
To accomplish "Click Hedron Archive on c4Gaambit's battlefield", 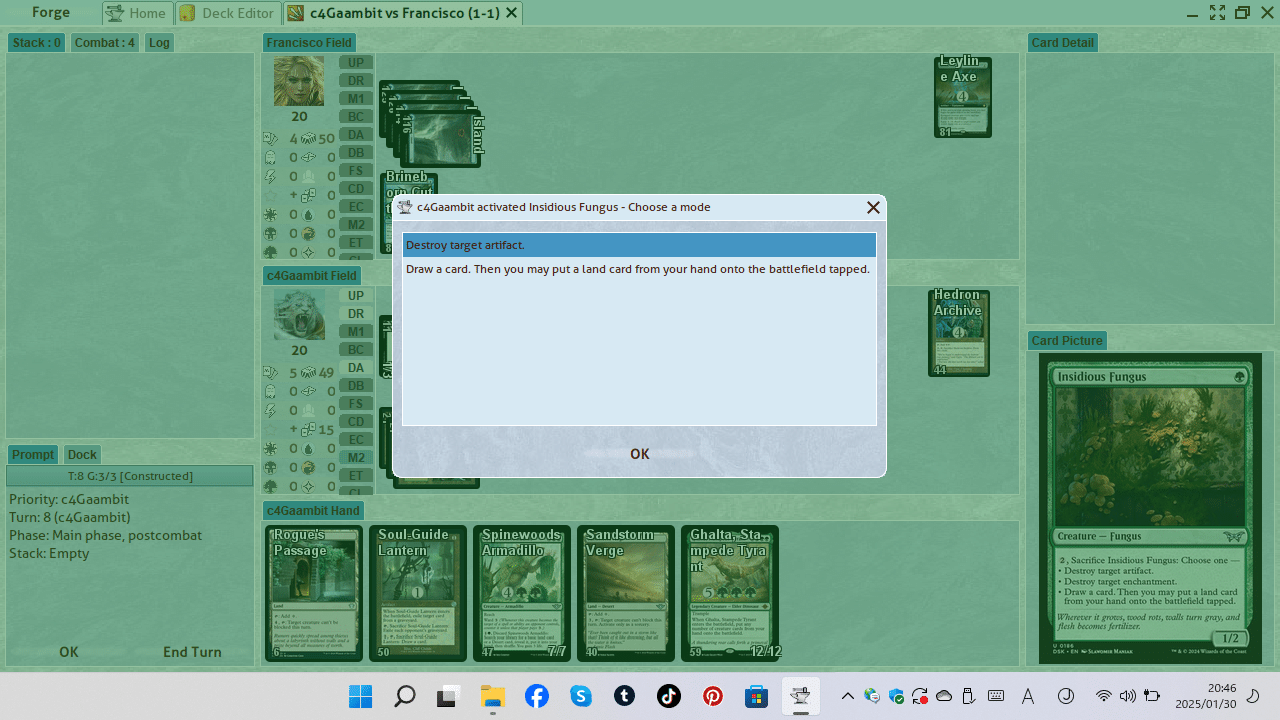I will click(x=959, y=333).
